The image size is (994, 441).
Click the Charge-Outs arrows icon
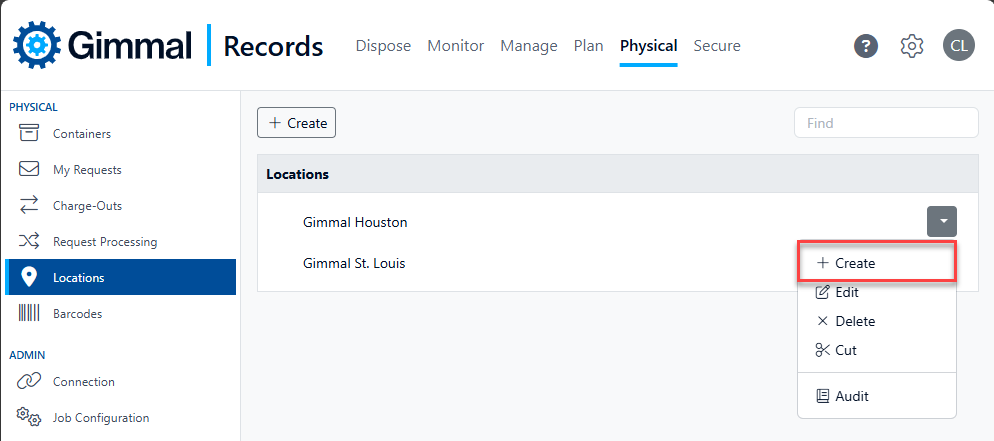tap(29, 205)
